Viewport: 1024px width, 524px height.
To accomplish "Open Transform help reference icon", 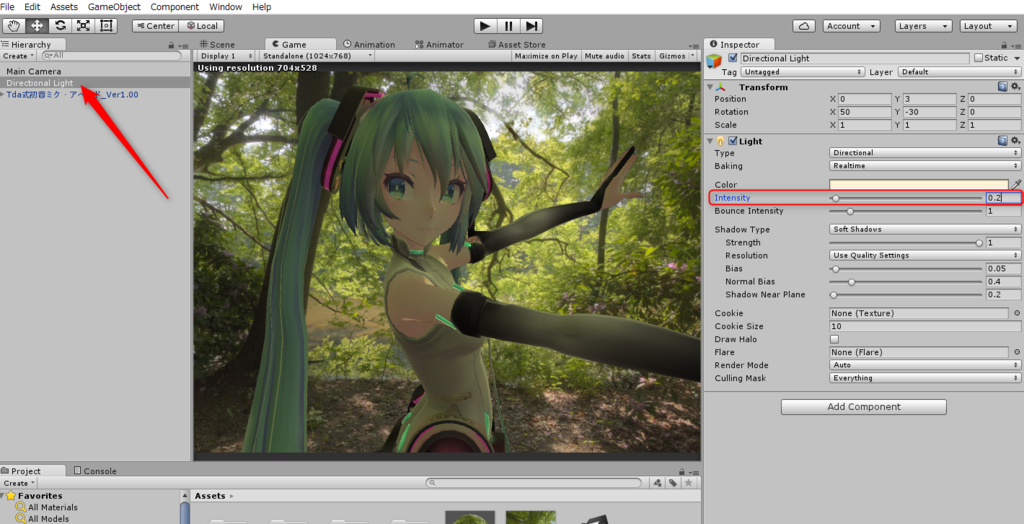I will point(1002,86).
